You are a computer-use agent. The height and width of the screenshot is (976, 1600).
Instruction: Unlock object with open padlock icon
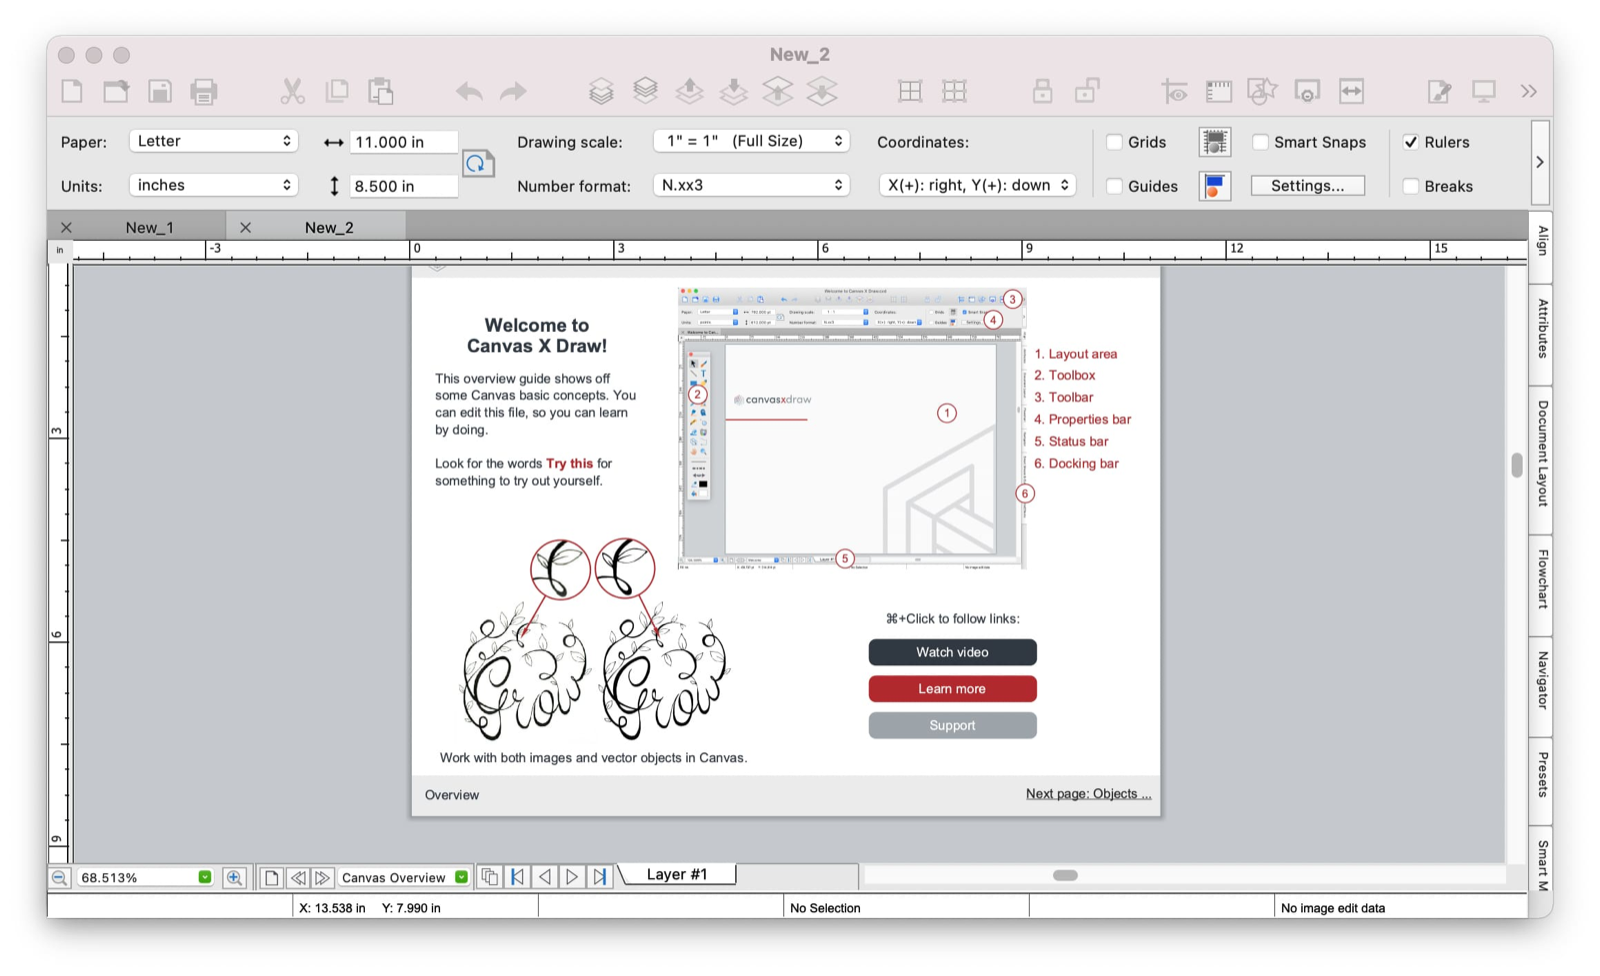(1087, 92)
